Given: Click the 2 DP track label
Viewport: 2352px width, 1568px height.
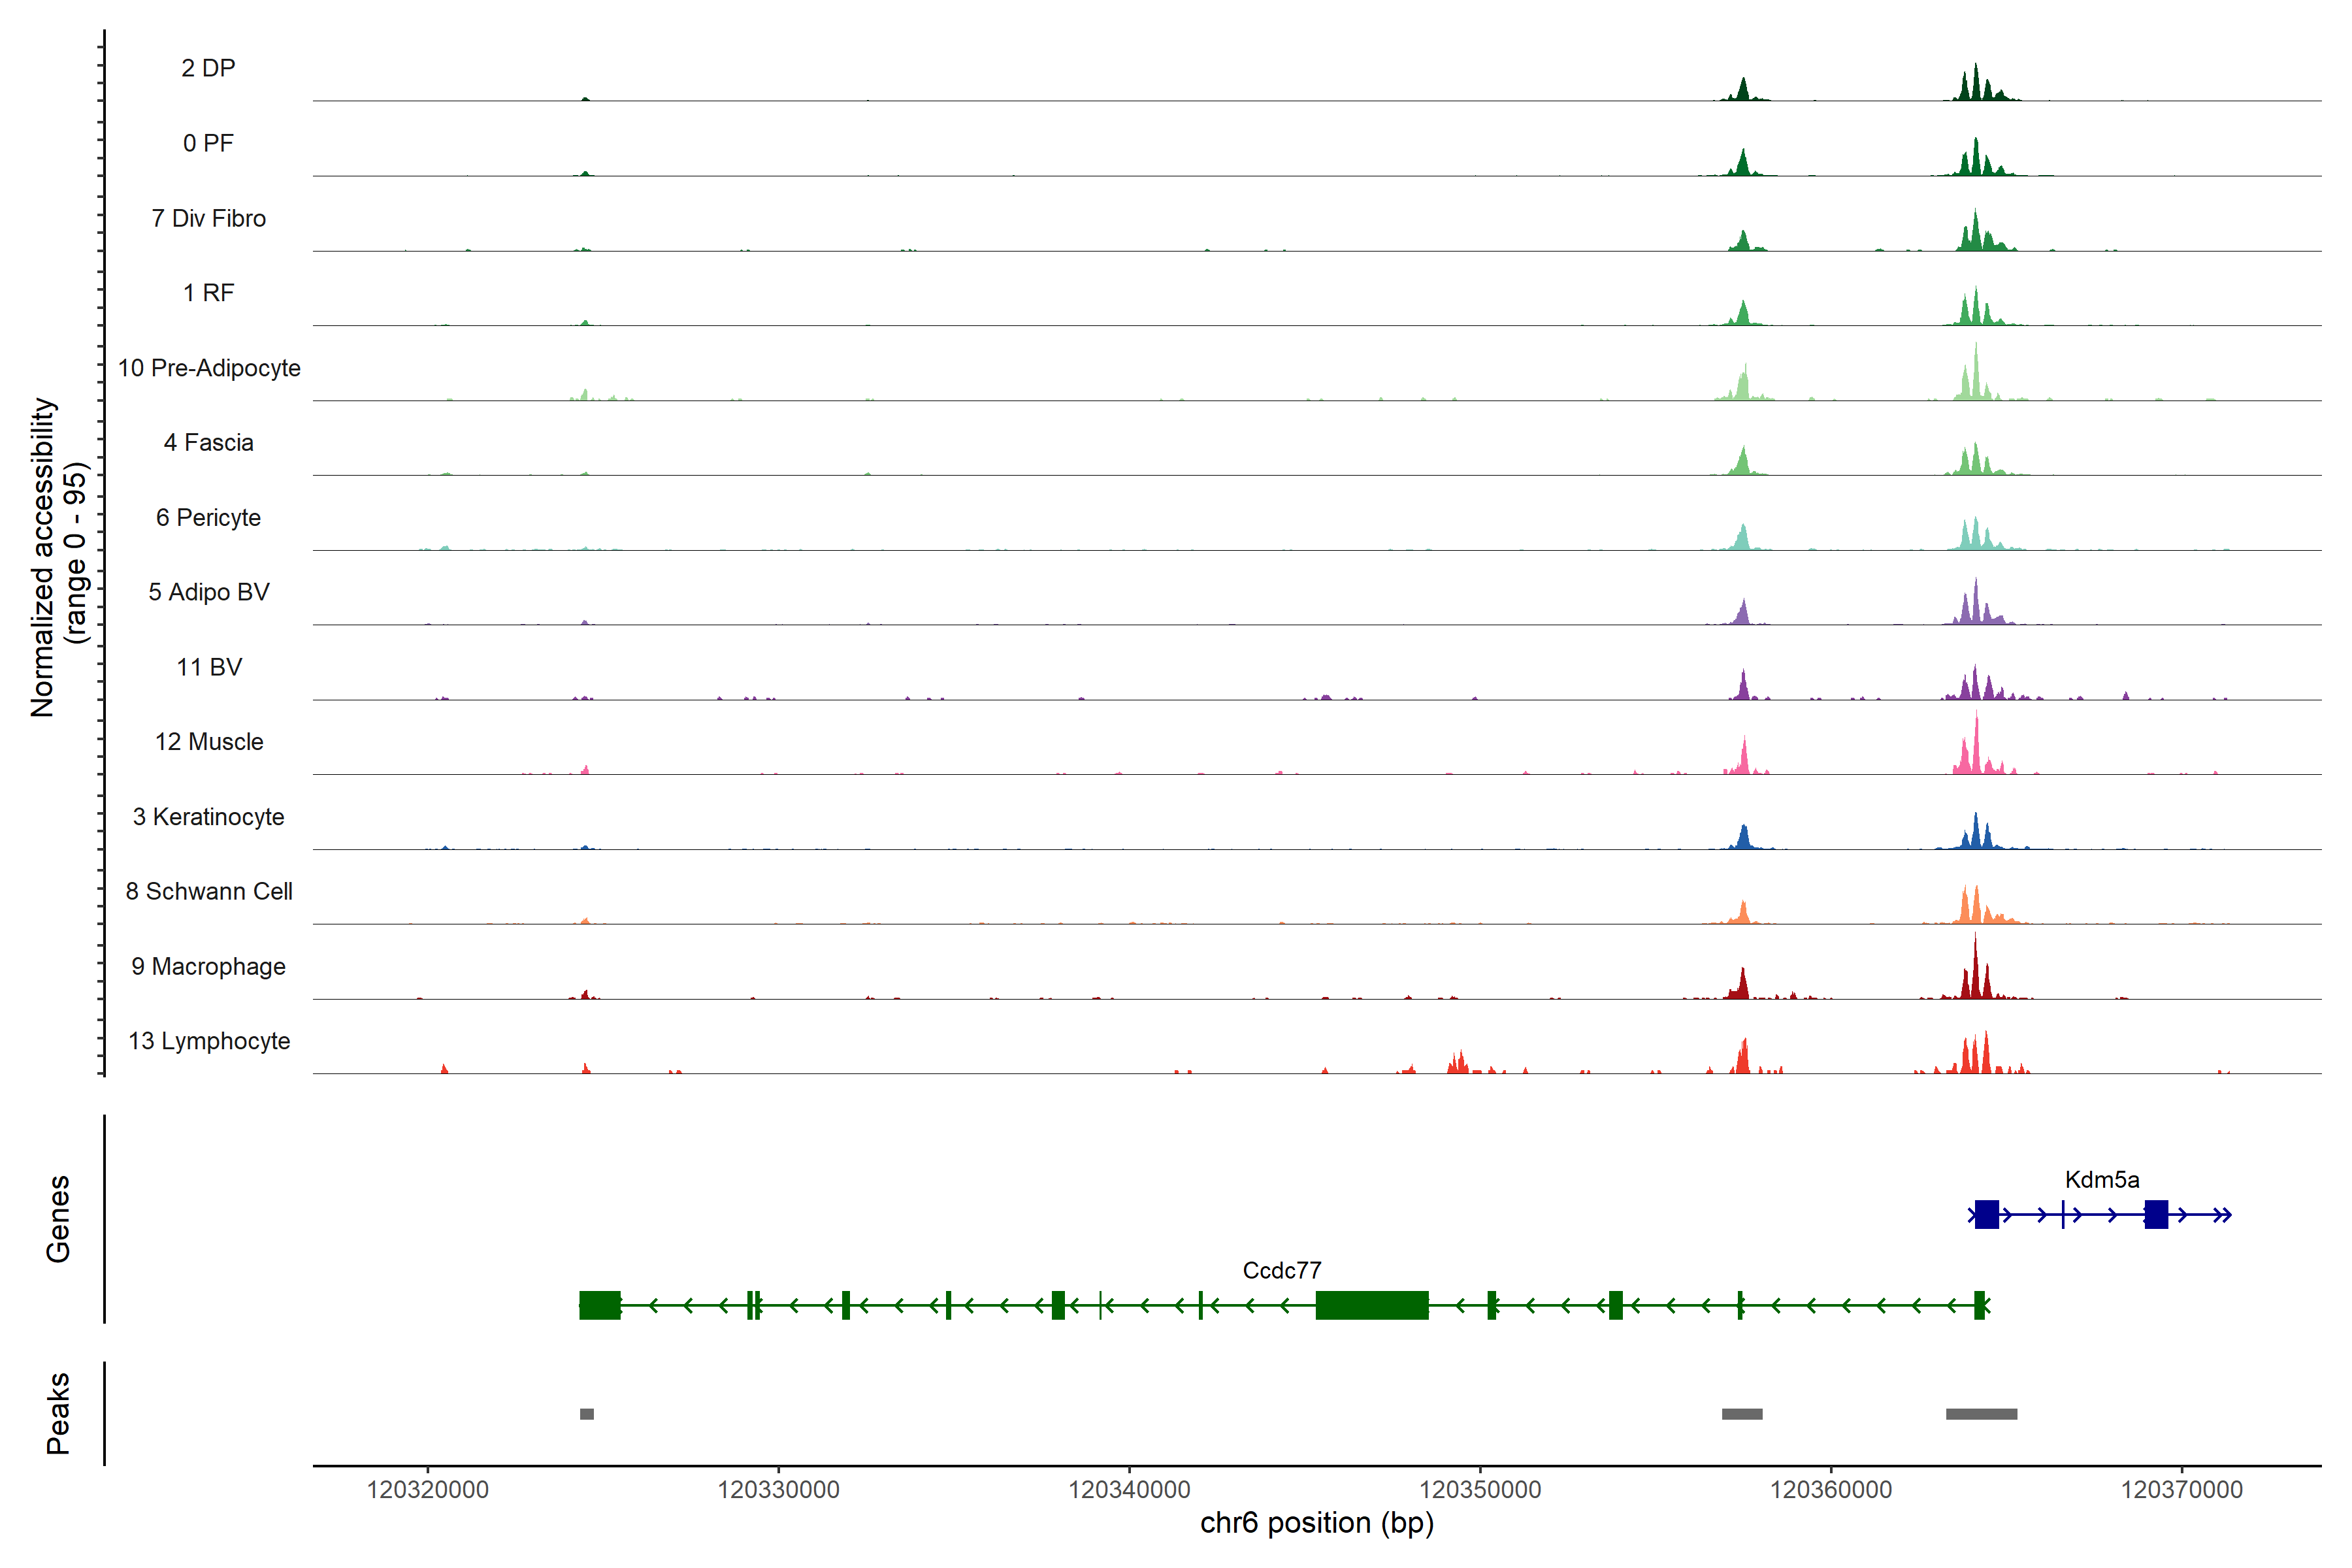Looking at the screenshot, I should point(208,68).
